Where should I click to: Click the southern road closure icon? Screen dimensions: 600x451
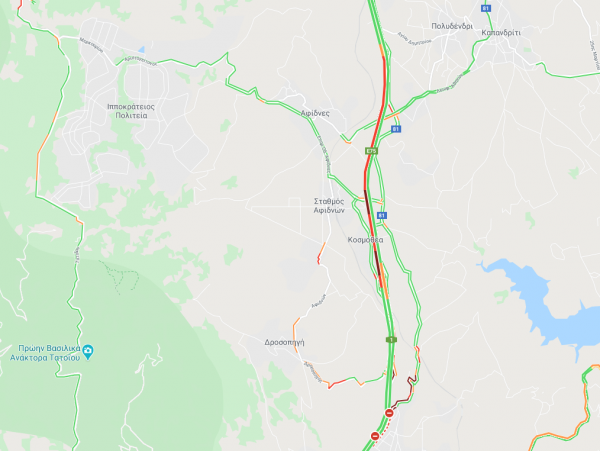pos(375,436)
